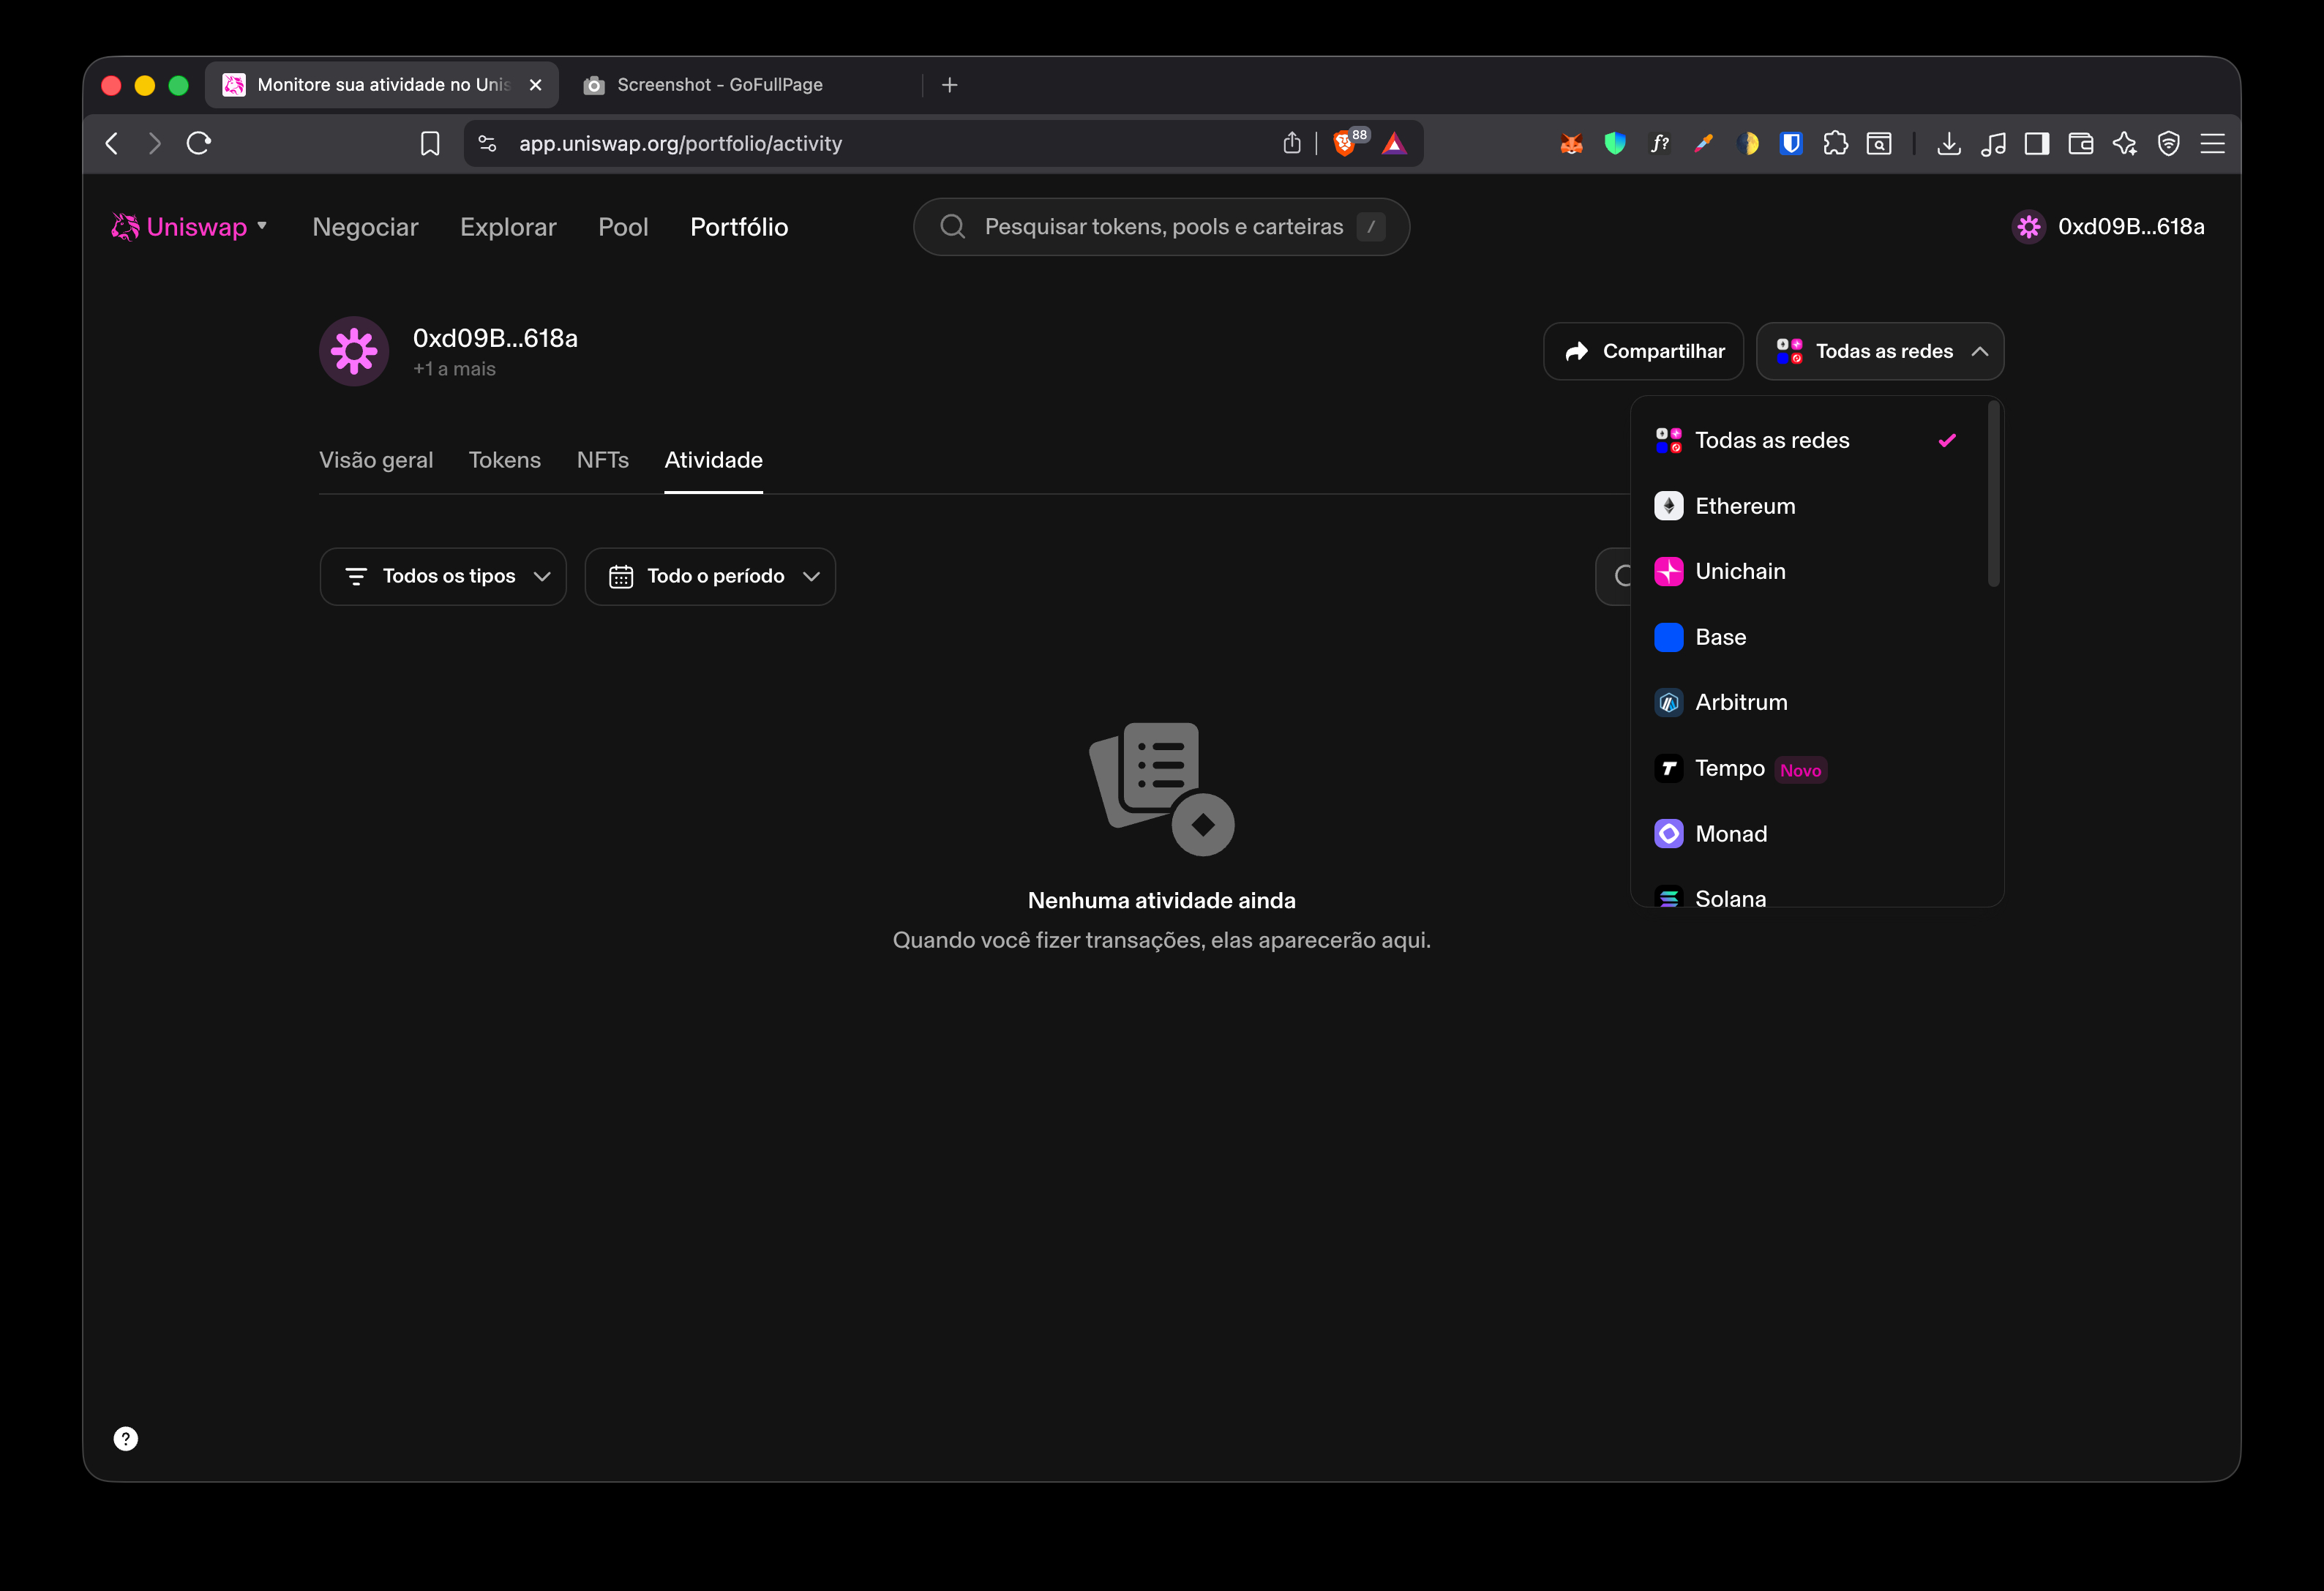Open the Negociar menu
Image resolution: width=2324 pixels, height=1591 pixels.
click(365, 227)
